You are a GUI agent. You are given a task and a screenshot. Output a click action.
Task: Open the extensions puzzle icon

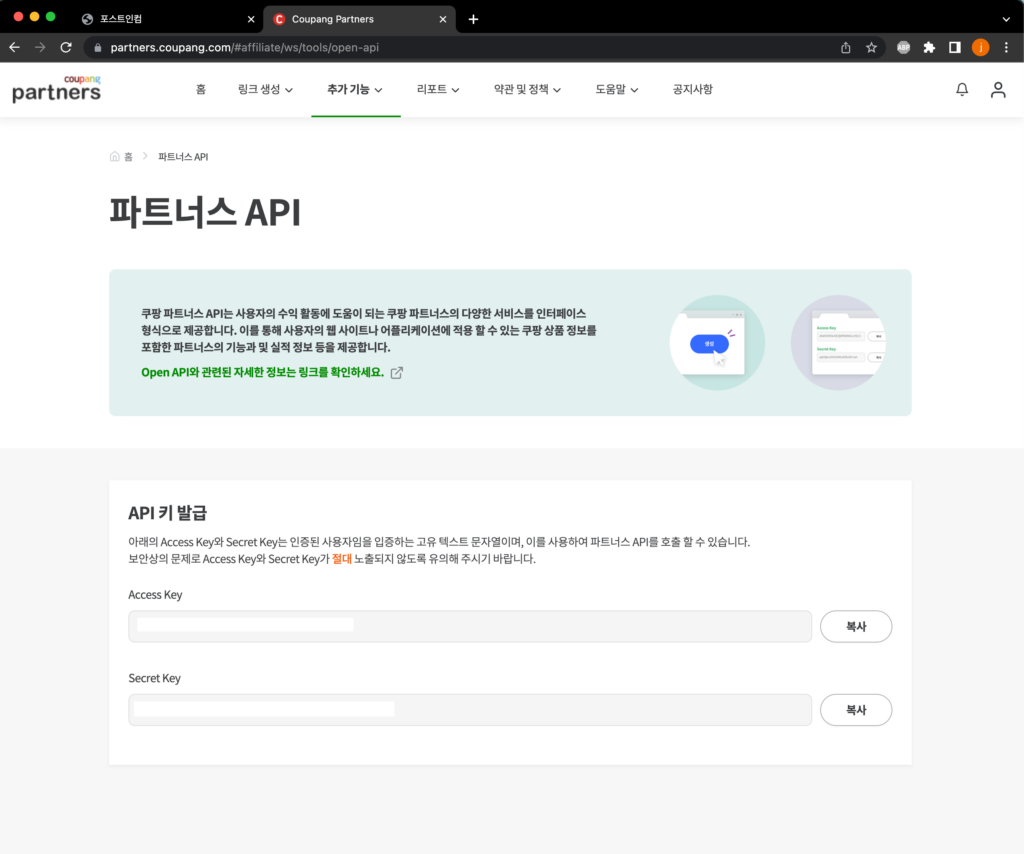(x=929, y=48)
